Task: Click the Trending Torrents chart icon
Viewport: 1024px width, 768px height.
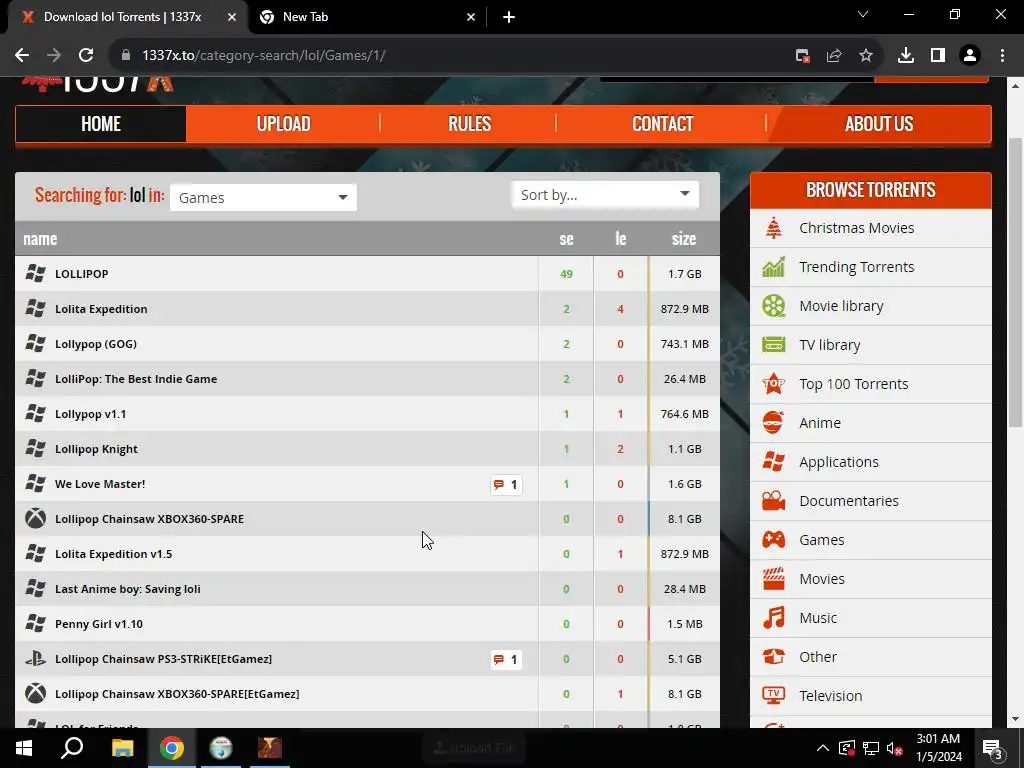Action: coord(774,267)
